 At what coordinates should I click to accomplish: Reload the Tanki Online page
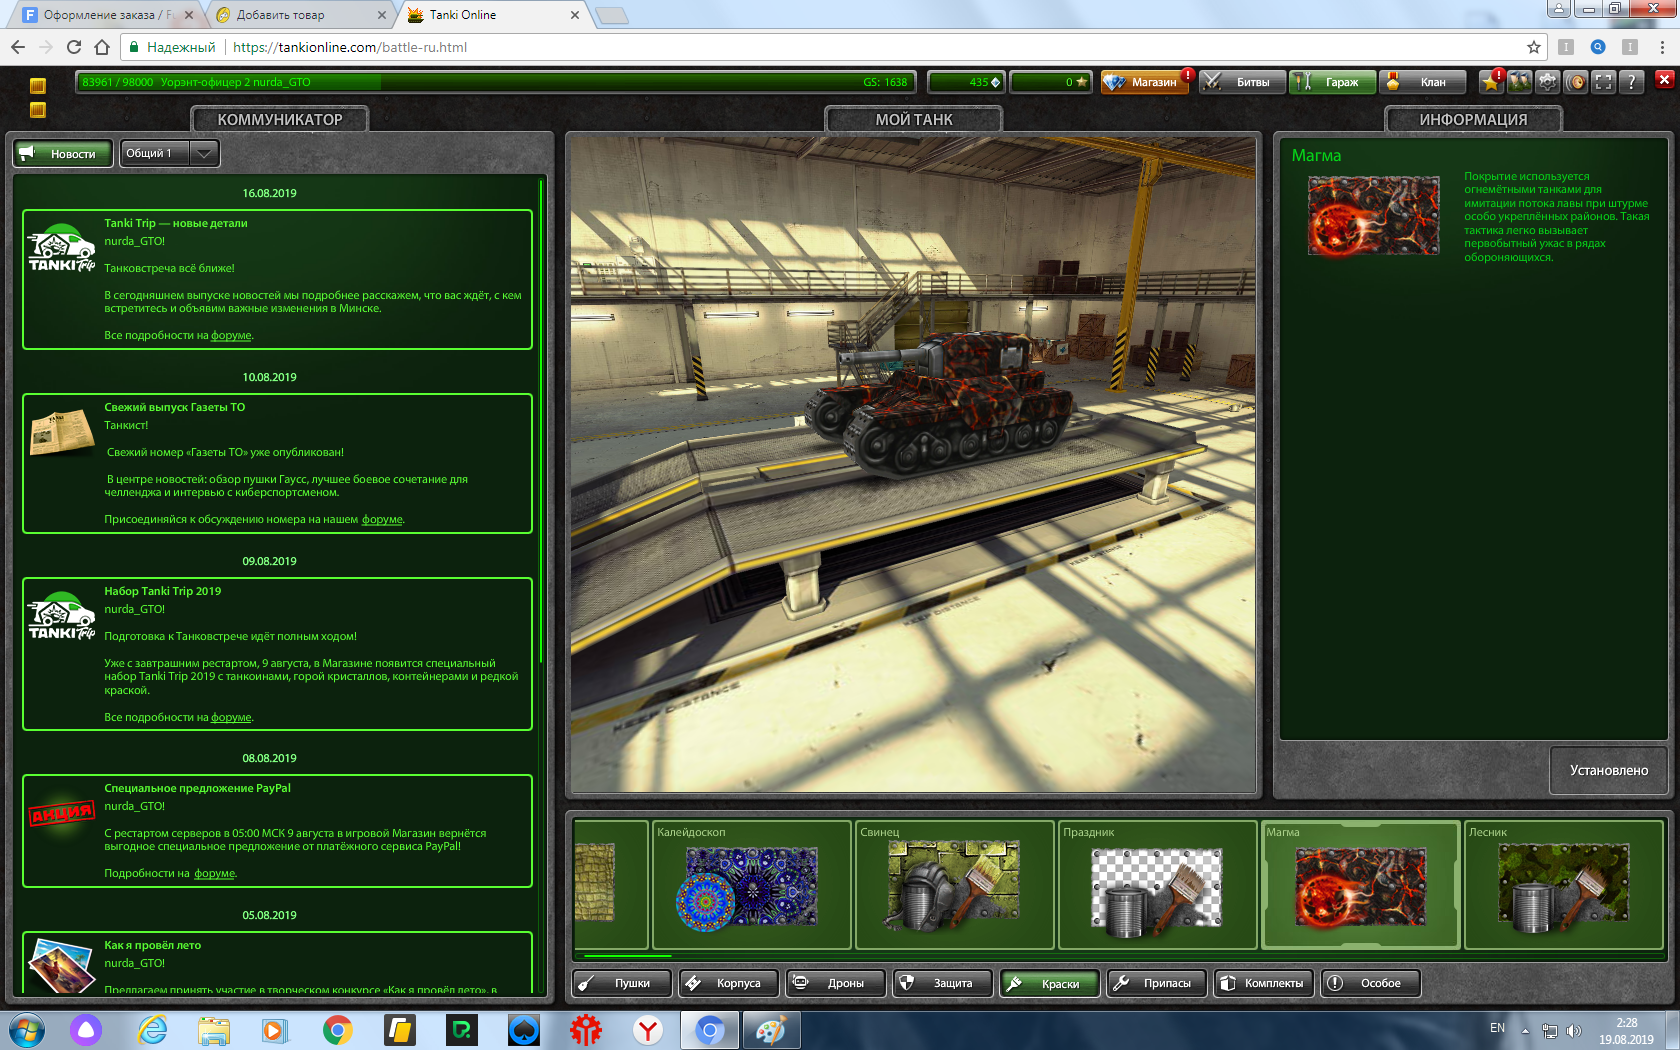pyautogui.click(x=73, y=47)
